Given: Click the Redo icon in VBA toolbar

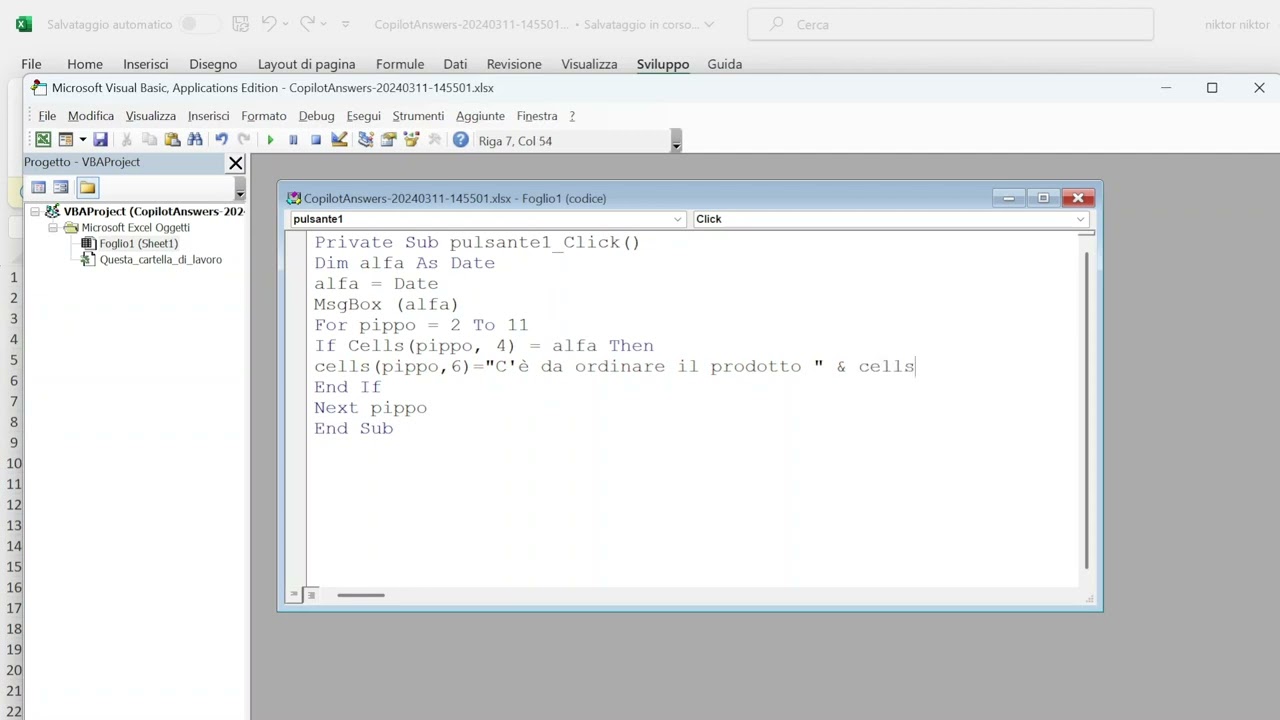Looking at the screenshot, I should [243, 140].
